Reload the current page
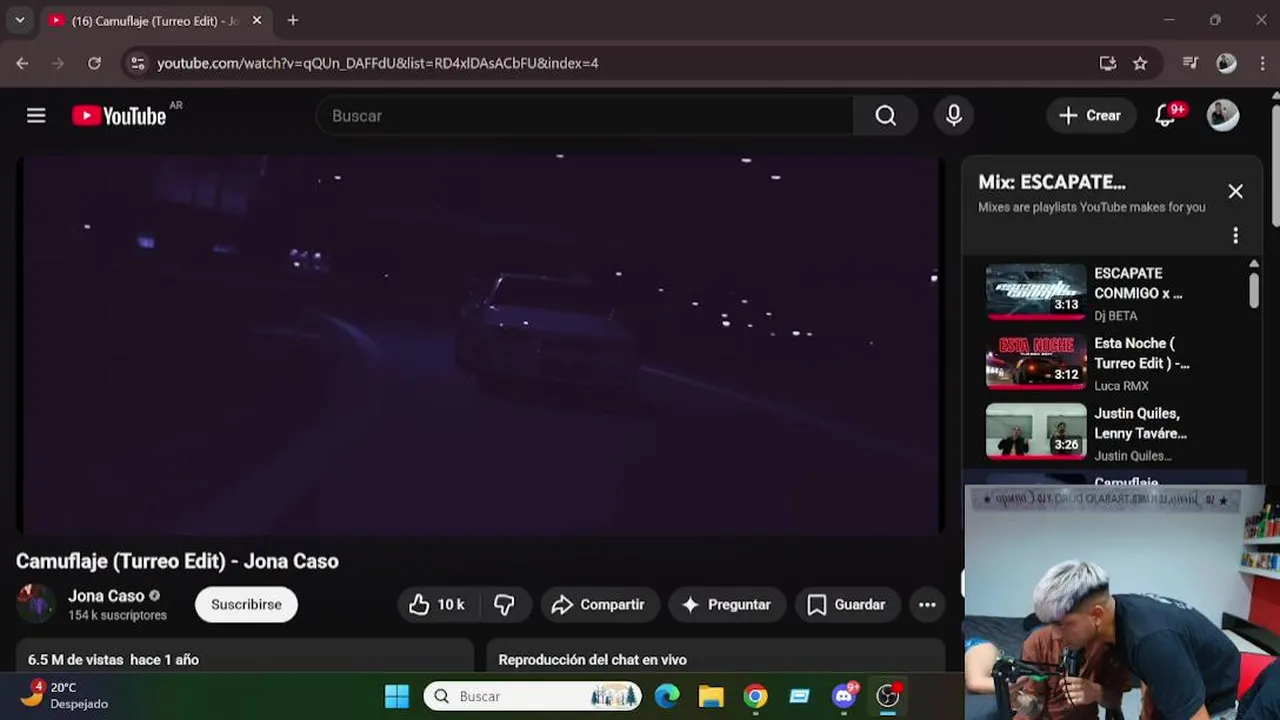The image size is (1280, 720). [x=94, y=63]
